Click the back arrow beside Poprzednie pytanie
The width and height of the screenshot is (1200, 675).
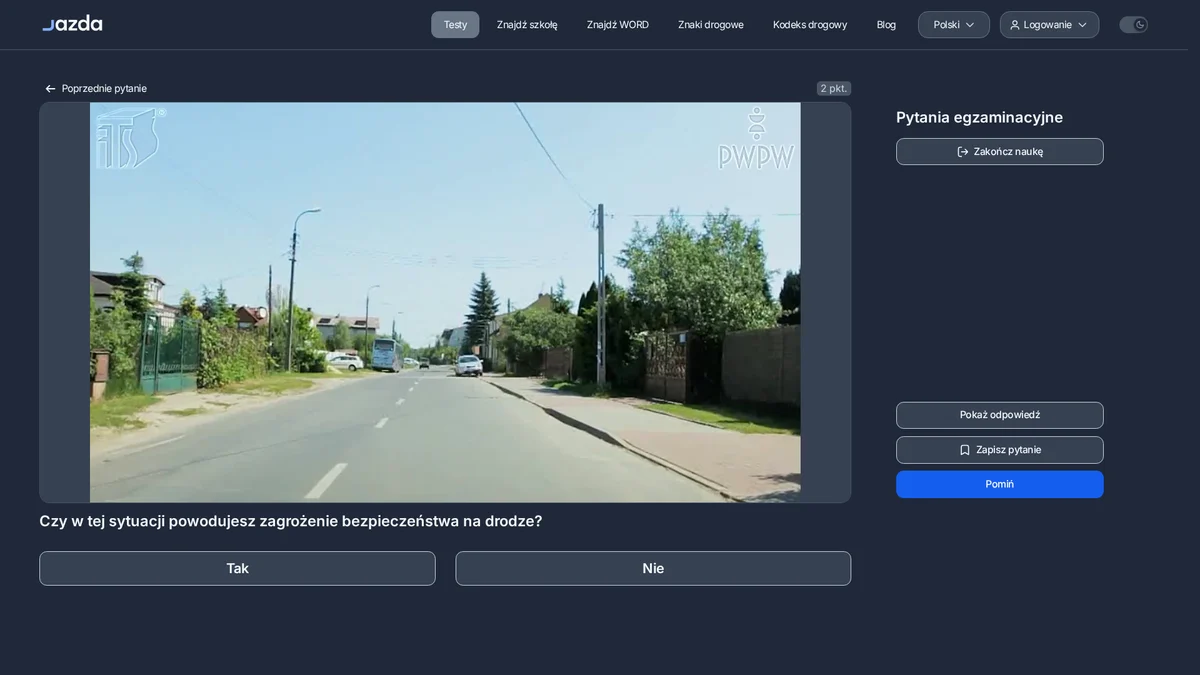click(x=50, y=89)
